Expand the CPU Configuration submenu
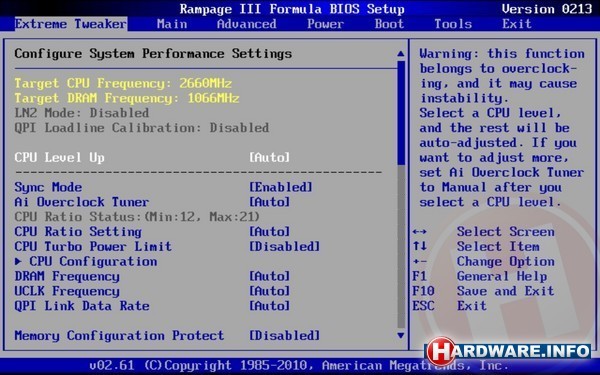 pyautogui.click(x=86, y=261)
